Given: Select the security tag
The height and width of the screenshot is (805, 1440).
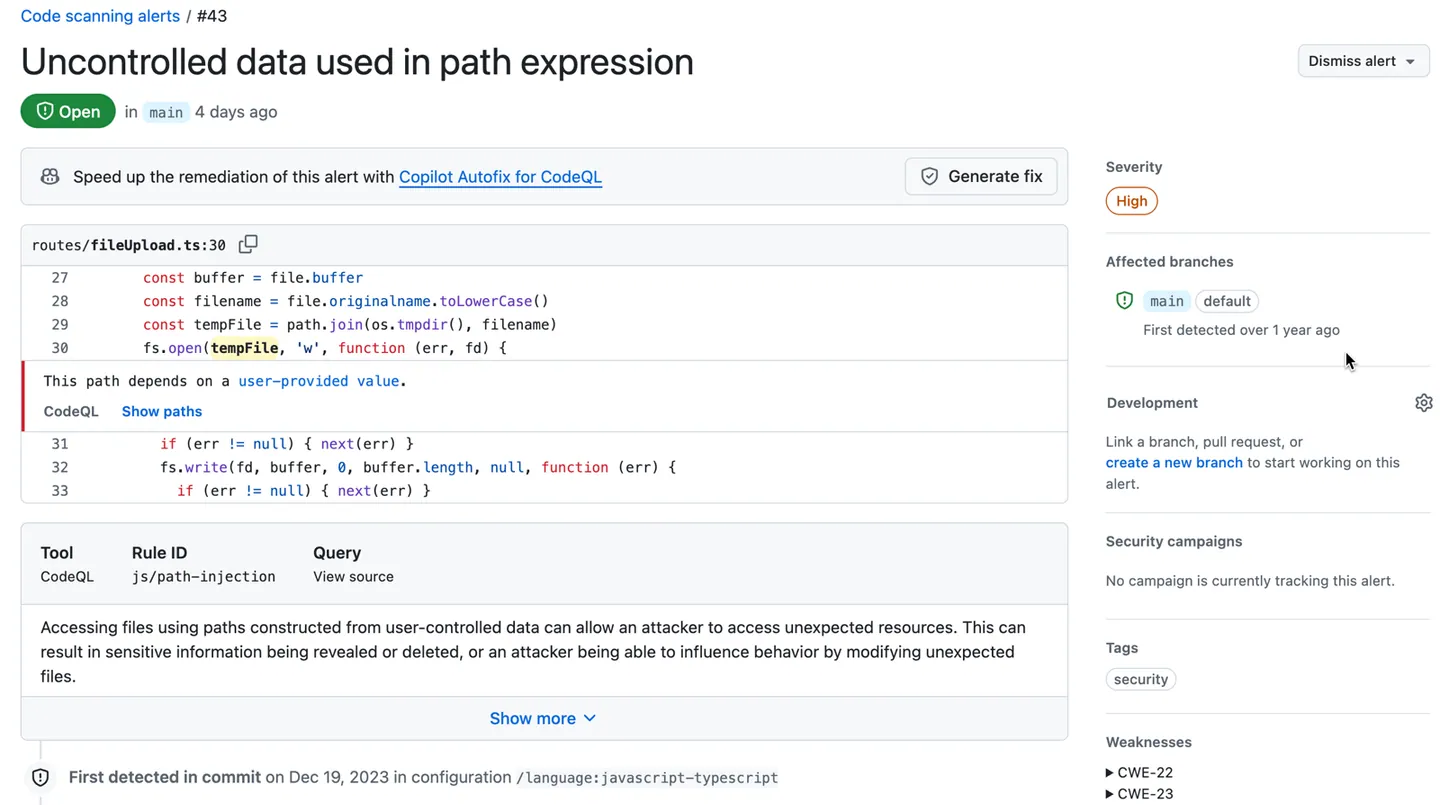Looking at the screenshot, I should (x=1140, y=679).
